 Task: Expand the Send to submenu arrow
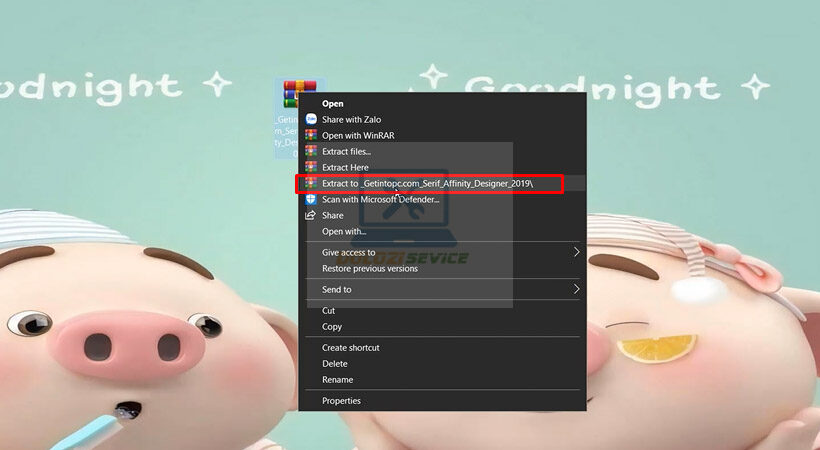tap(576, 289)
